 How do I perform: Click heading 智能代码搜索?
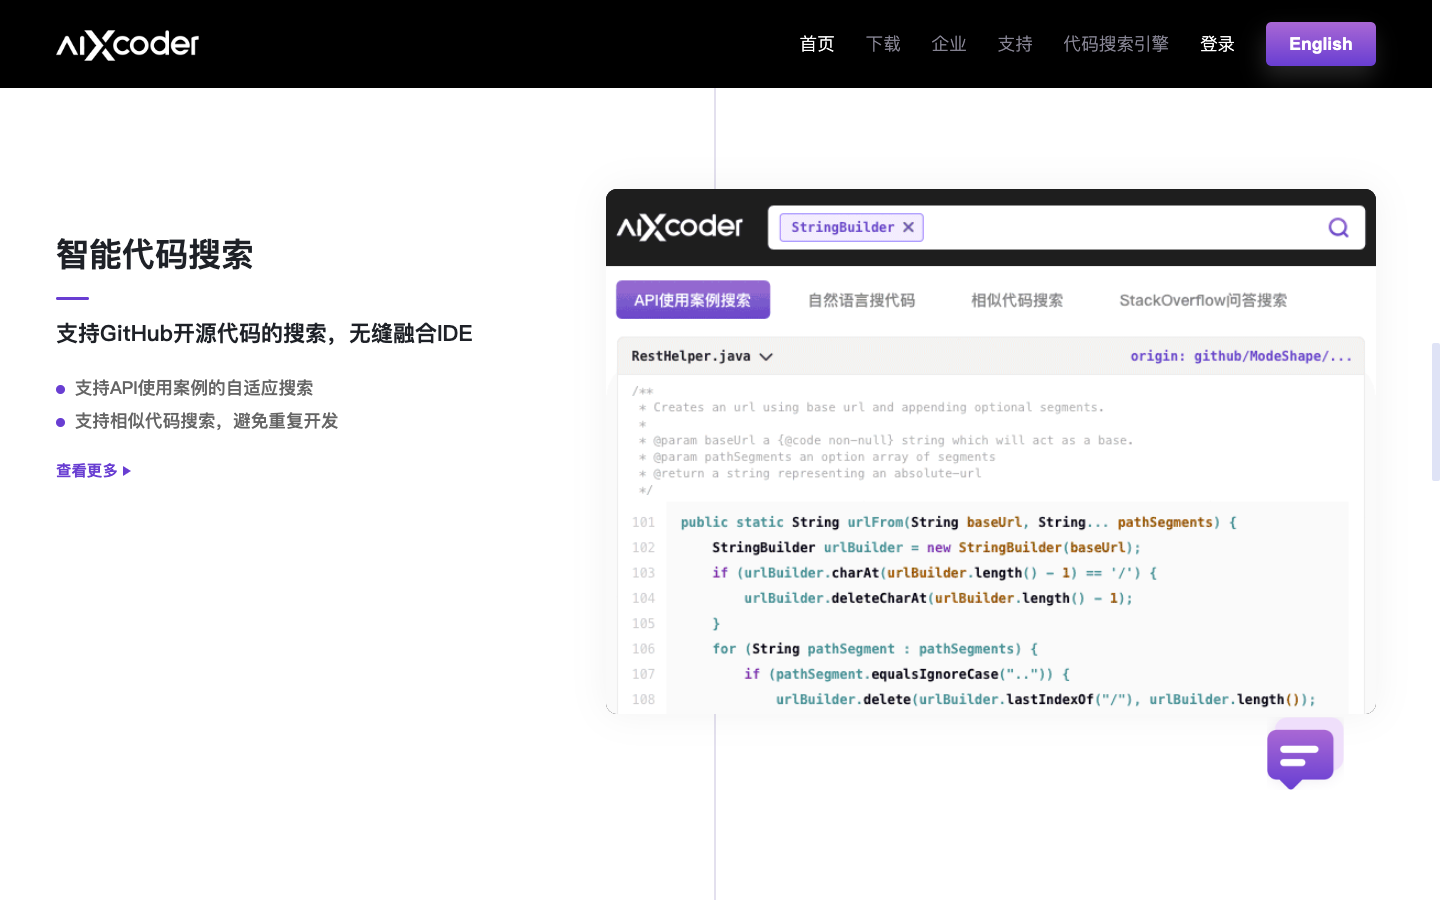(155, 255)
